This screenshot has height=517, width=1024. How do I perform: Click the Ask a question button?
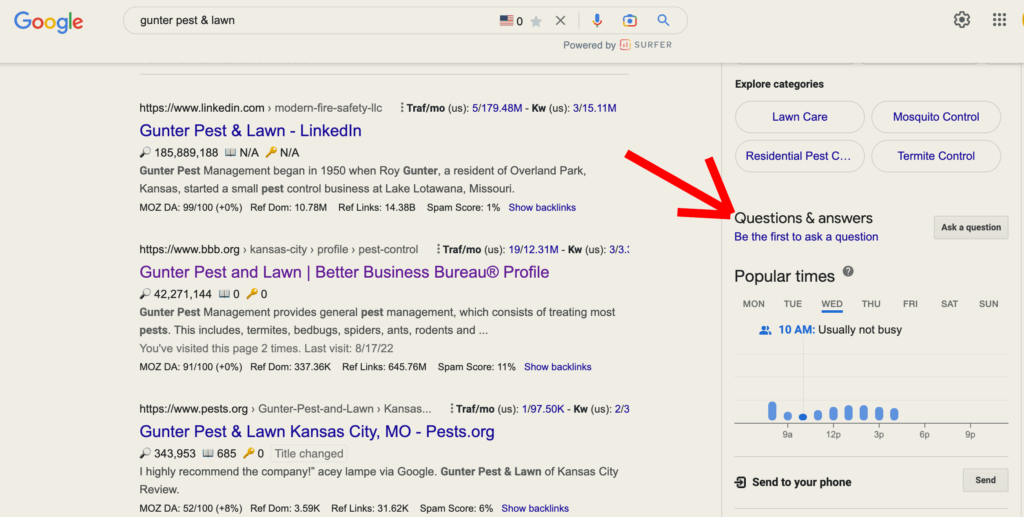coord(971,227)
